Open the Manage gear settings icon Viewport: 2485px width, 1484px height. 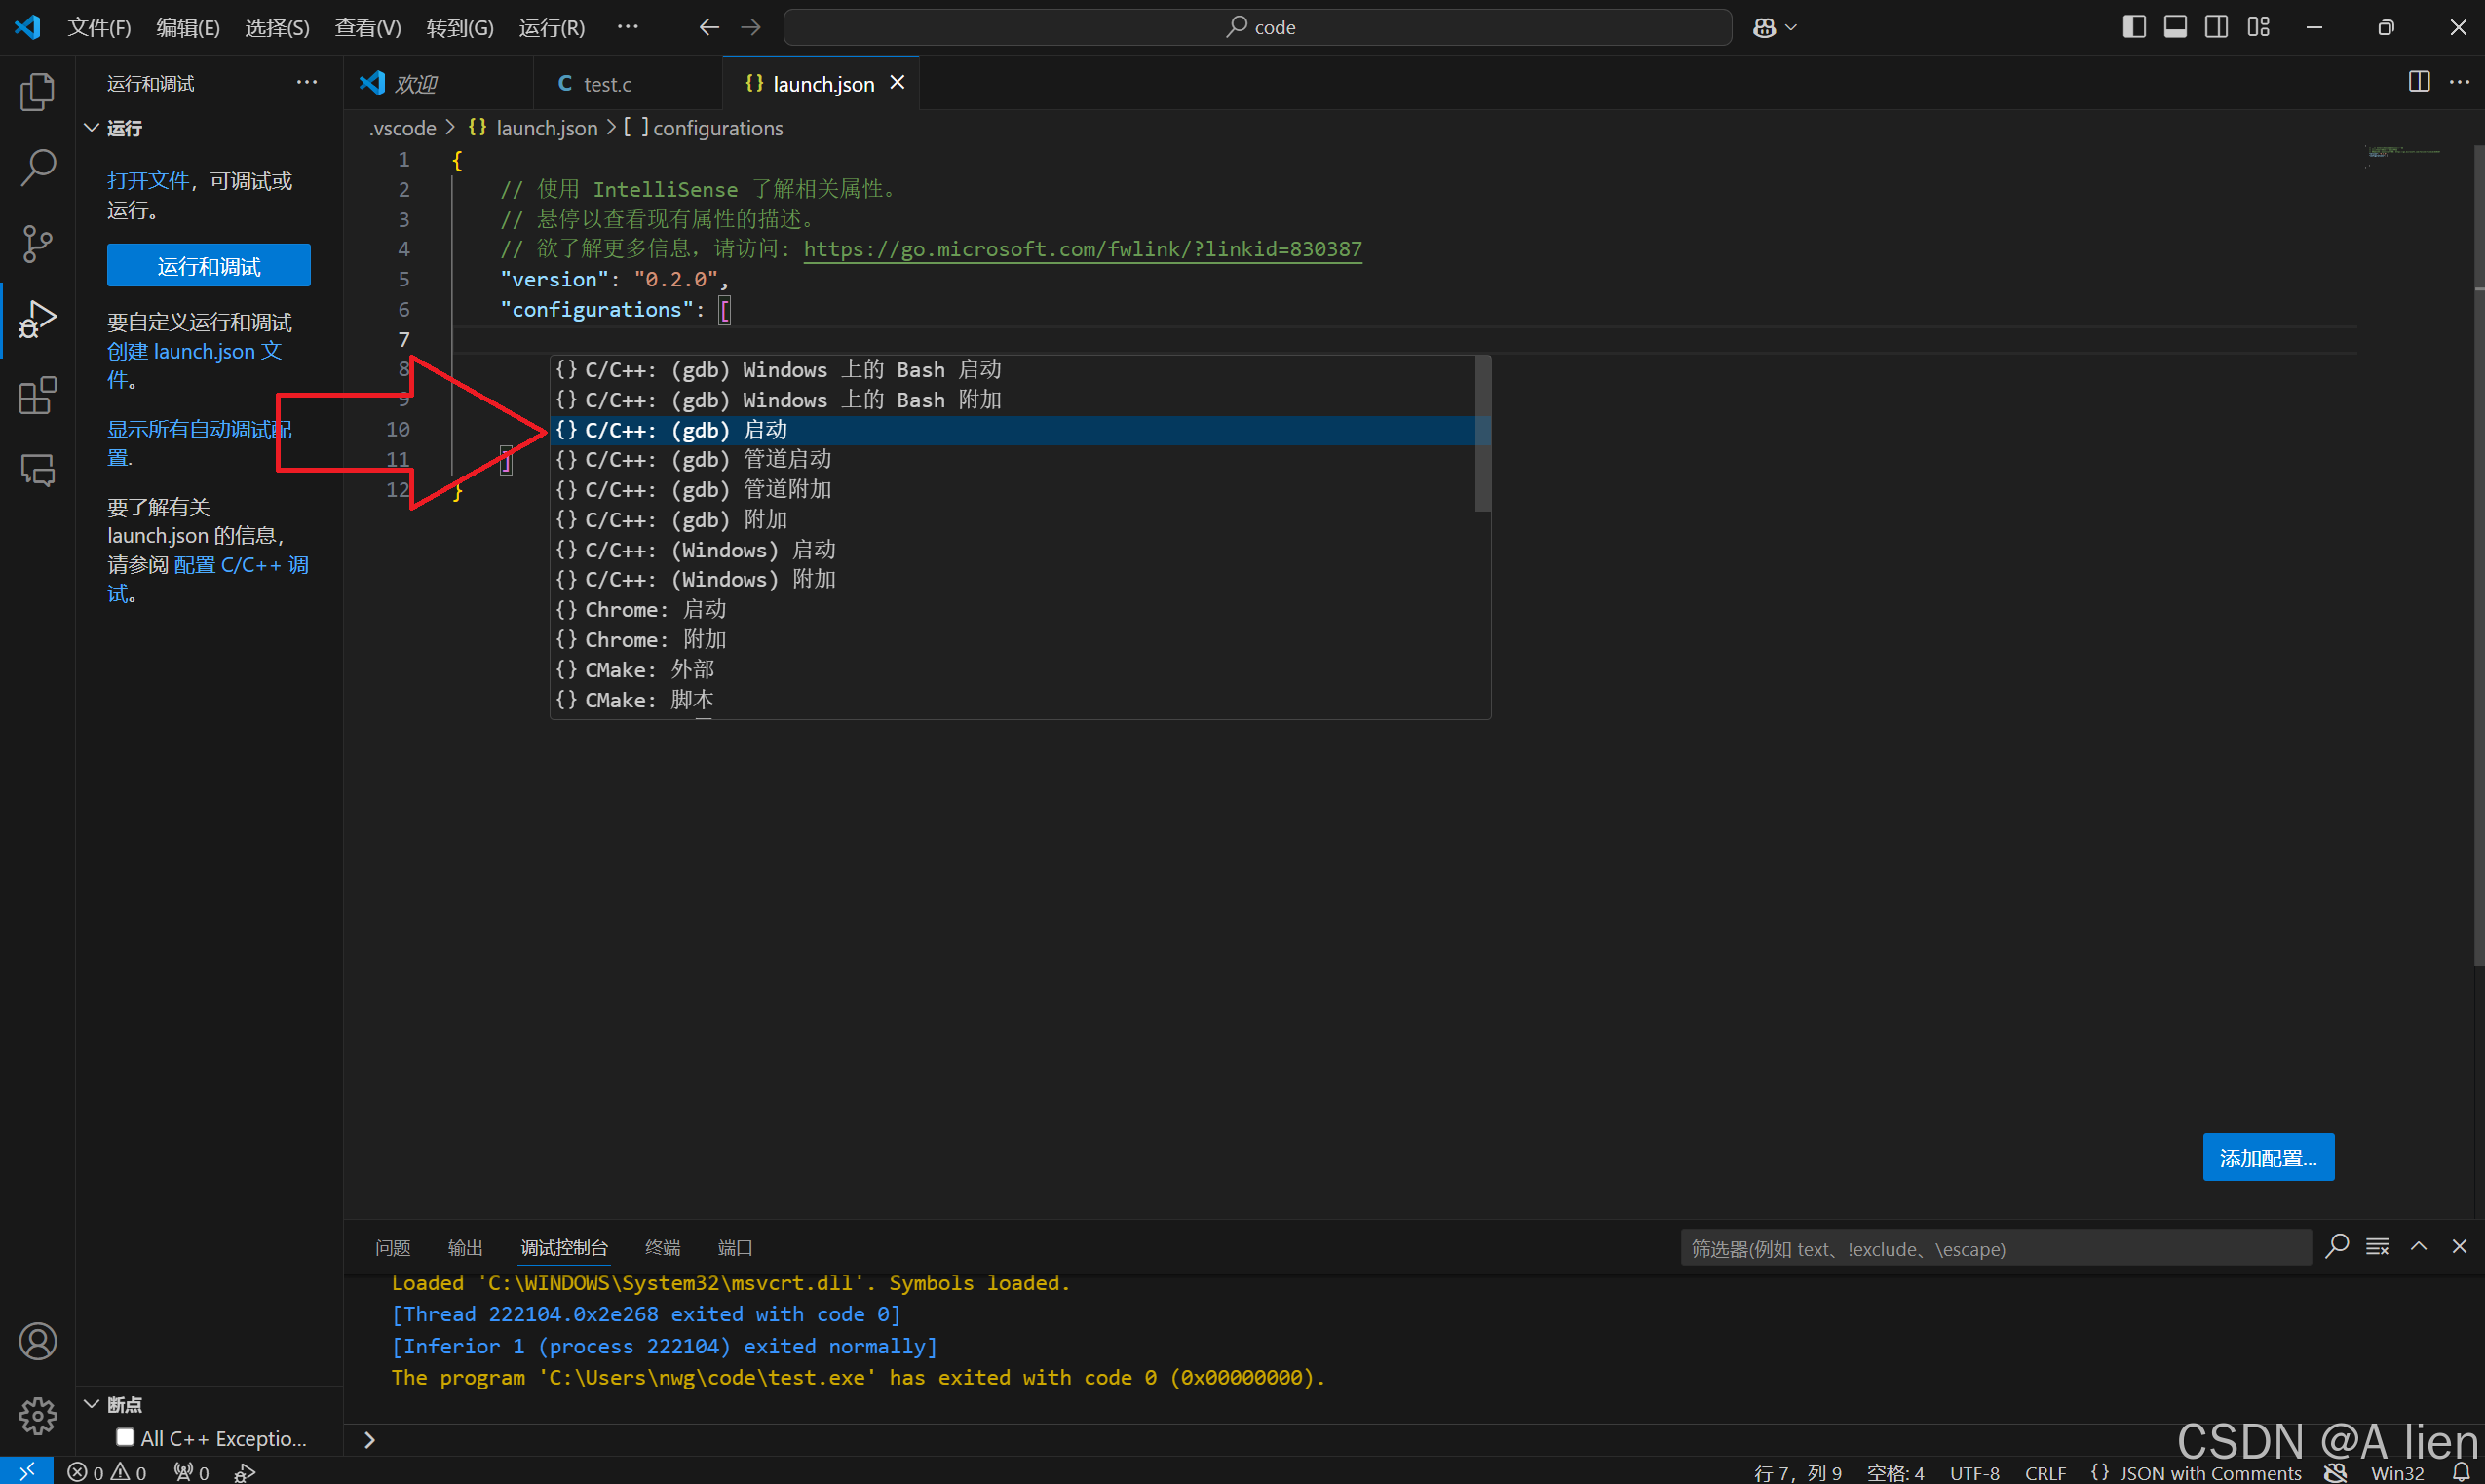point(37,1415)
